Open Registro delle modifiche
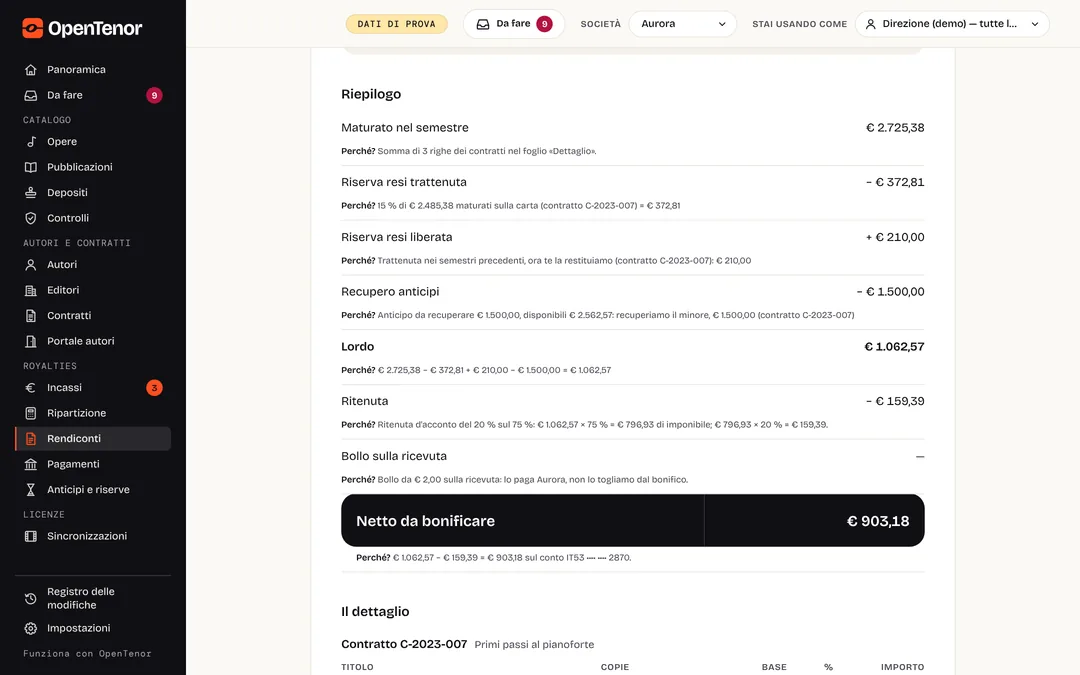This screenshot has width=1080, height=675. click(x=93, y=599)
